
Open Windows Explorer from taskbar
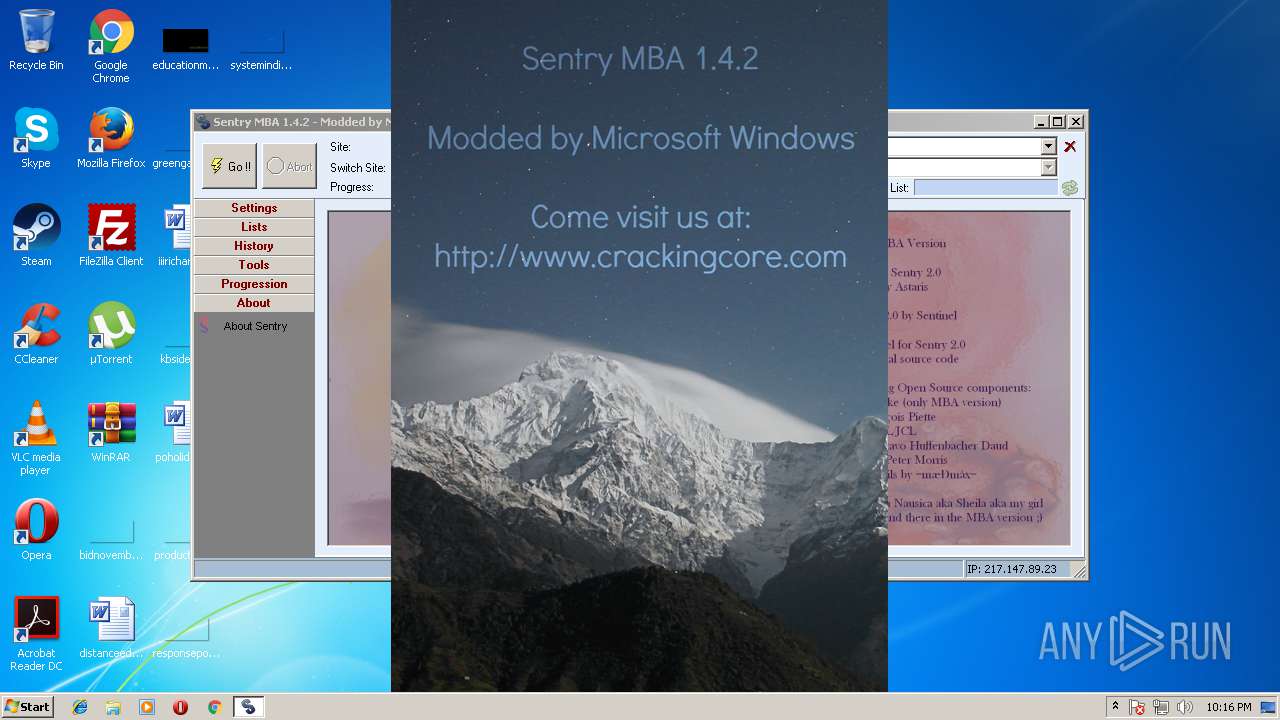113,707
